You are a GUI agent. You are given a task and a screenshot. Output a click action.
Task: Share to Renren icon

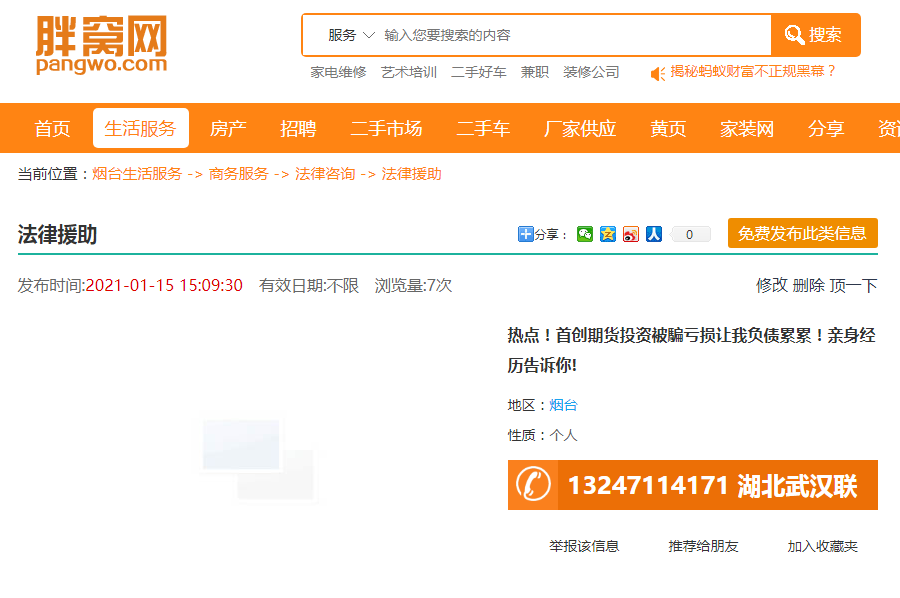pyautogui.click(x=654, y=234)
